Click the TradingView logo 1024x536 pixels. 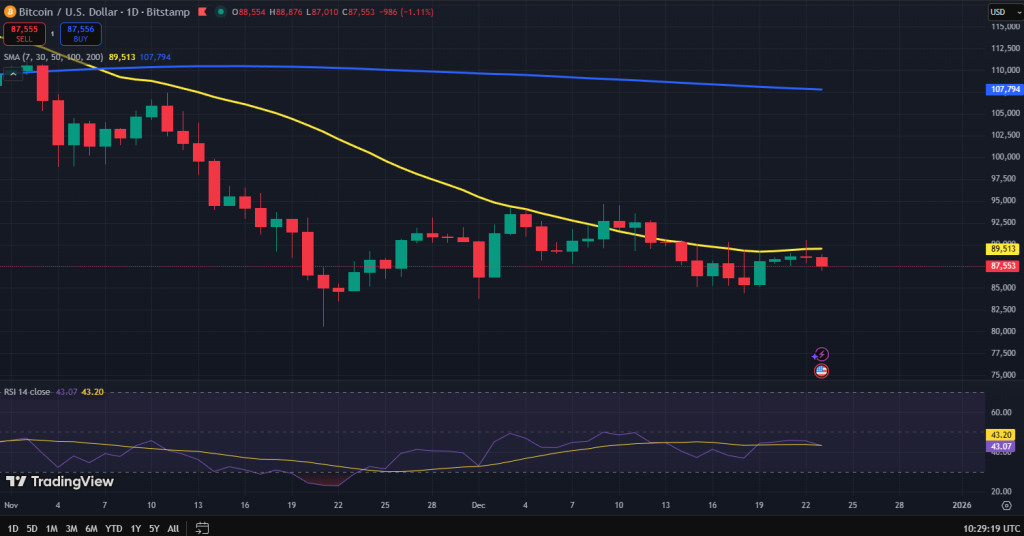pos(60,482)
